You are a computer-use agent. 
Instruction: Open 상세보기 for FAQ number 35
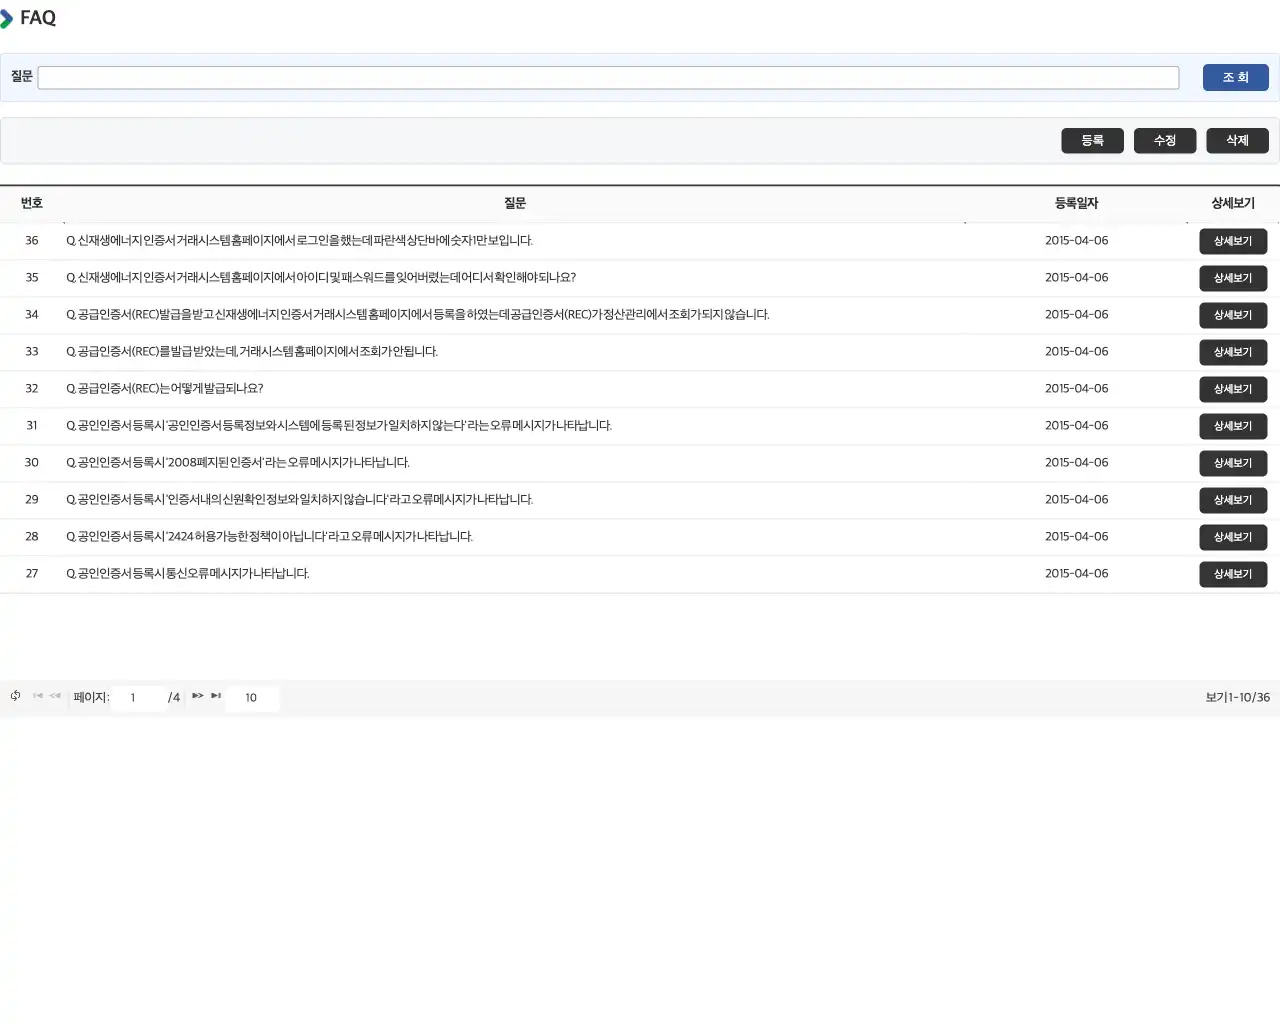[x=1233, y=278]
